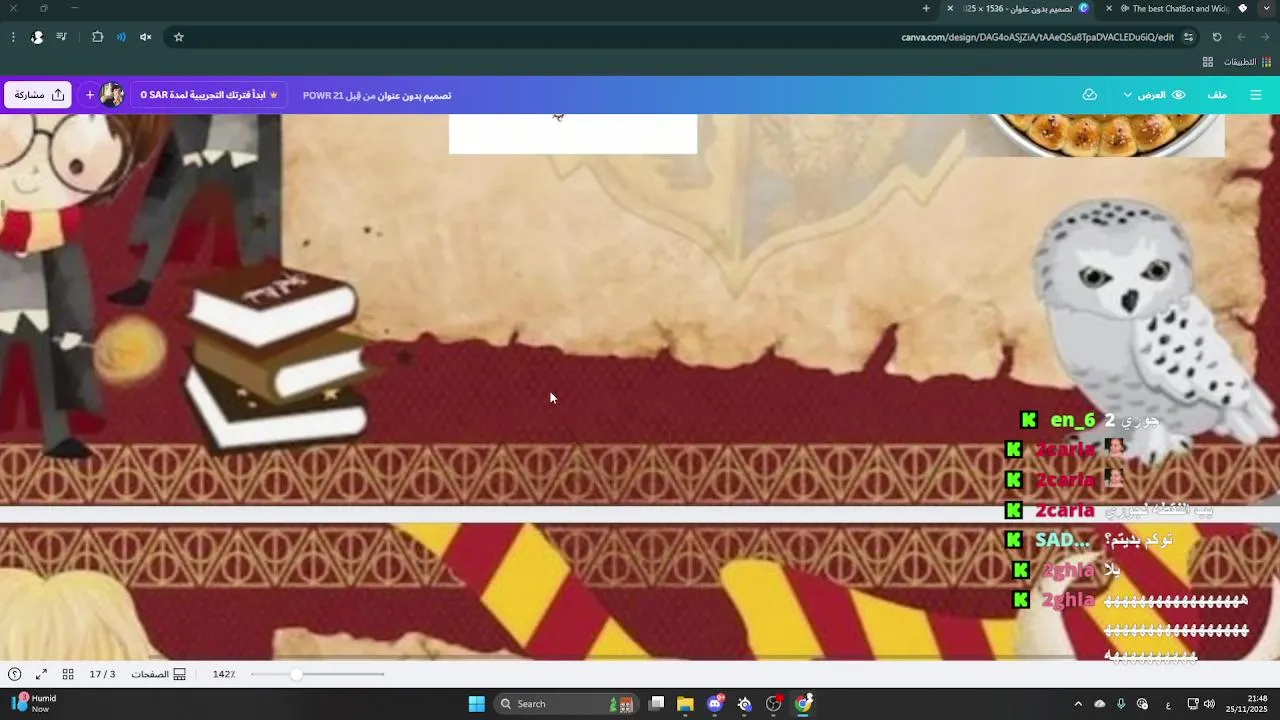This screenshot has height=720, width=1280.
Task: Mute the tab via speaker icon
Action: 146,37
